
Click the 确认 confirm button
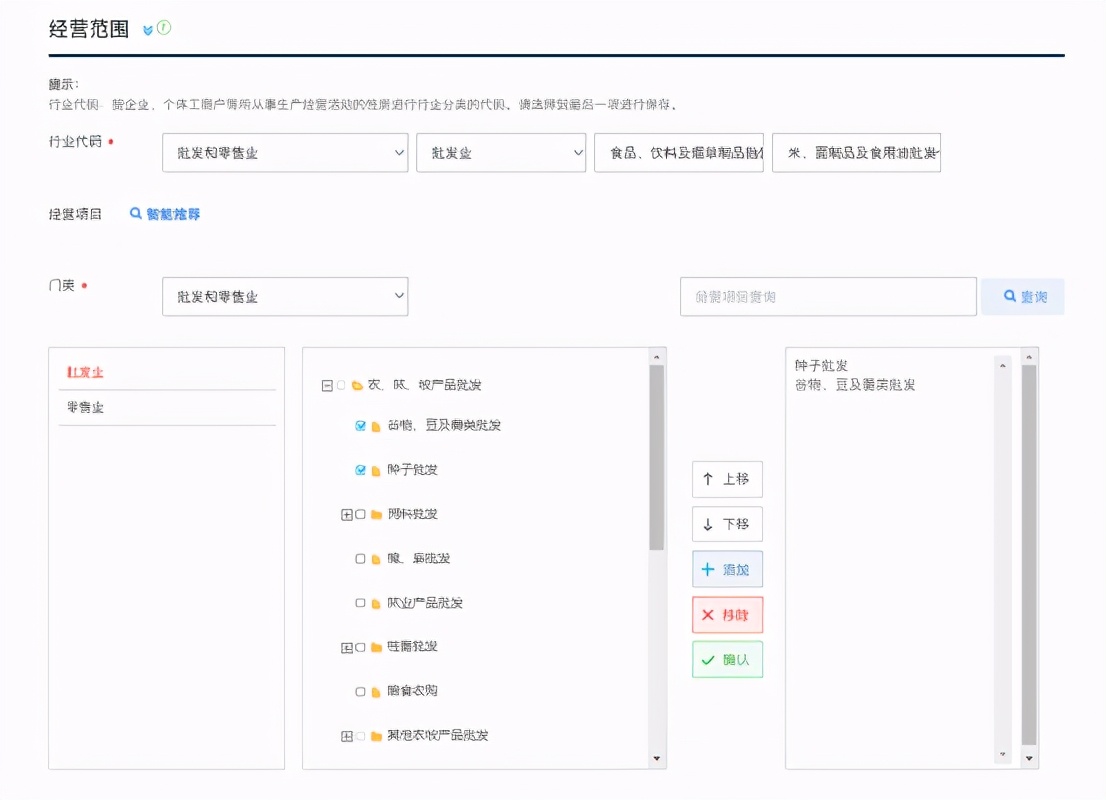click(727, 660)
